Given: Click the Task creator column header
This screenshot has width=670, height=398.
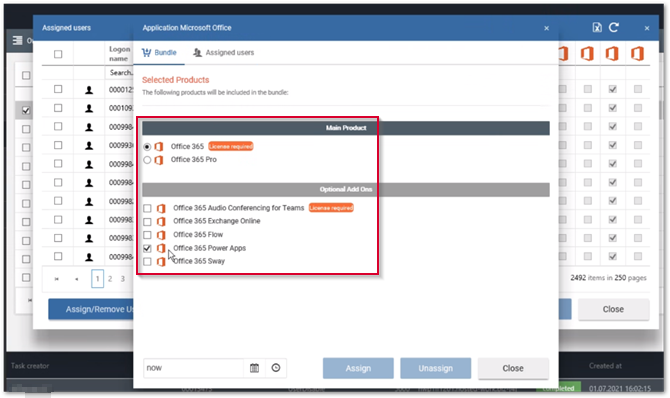Looking at the screenshot, I should [30, 366].
